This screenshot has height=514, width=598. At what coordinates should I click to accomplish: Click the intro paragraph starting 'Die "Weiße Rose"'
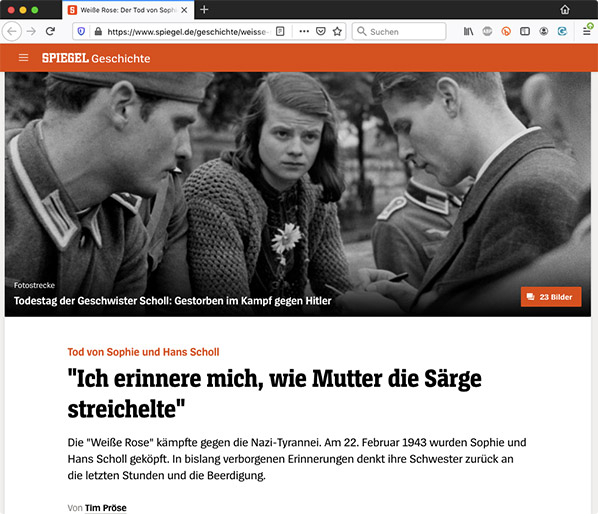pyautogui.click(x=297, y=459)
